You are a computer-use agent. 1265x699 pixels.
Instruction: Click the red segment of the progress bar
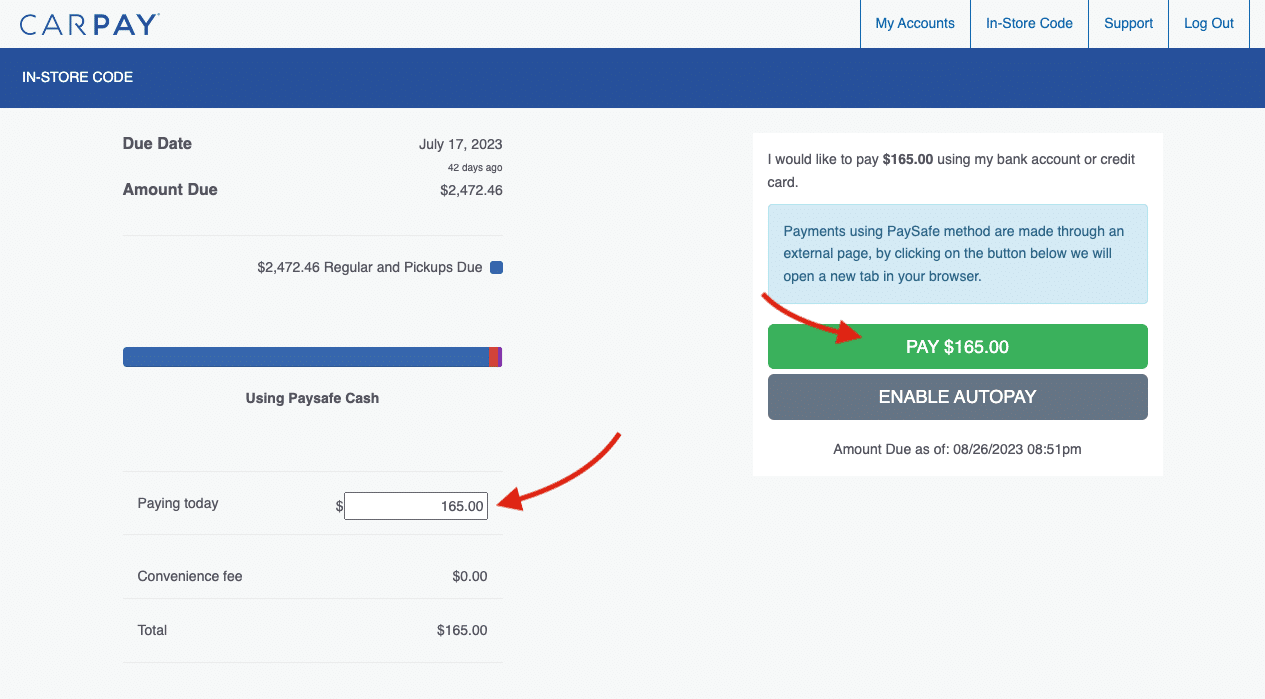pyautogui.click(x=492, y=356)
